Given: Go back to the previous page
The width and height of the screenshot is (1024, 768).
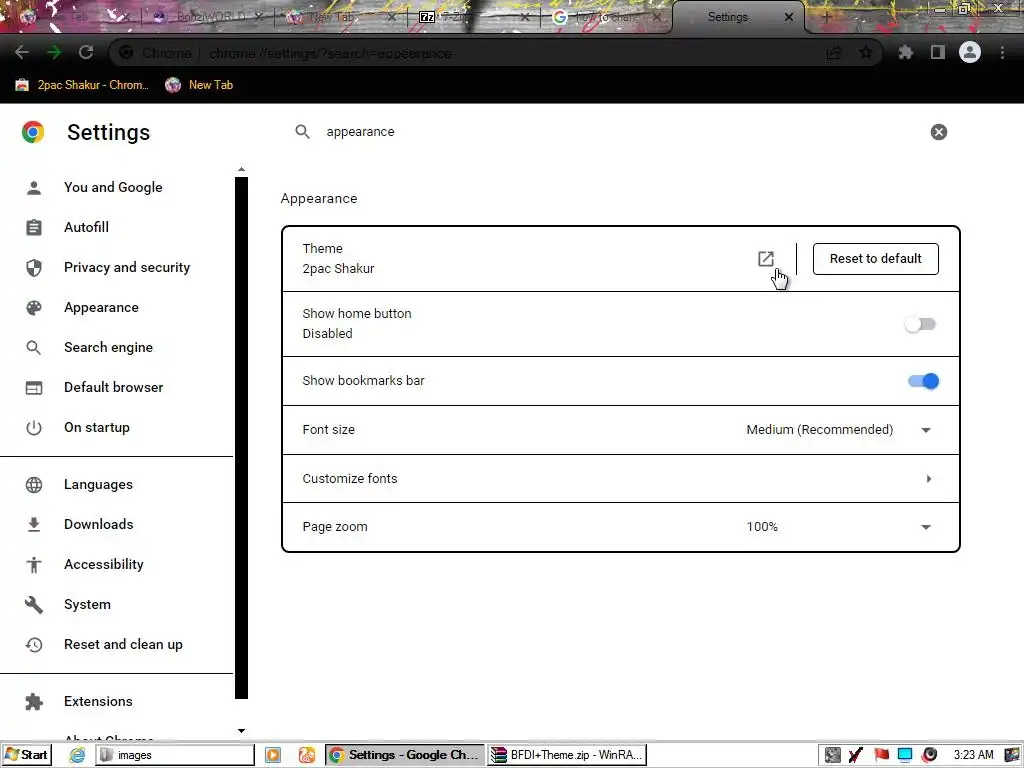Looking at the screenshot, I should pyautogui.click(x=22, y=52).
